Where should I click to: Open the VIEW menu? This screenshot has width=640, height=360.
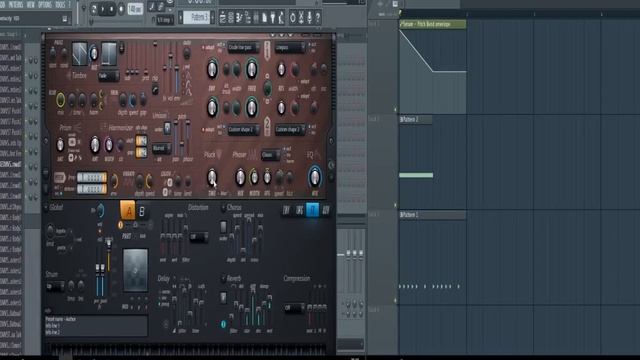(x=31, y=4)
